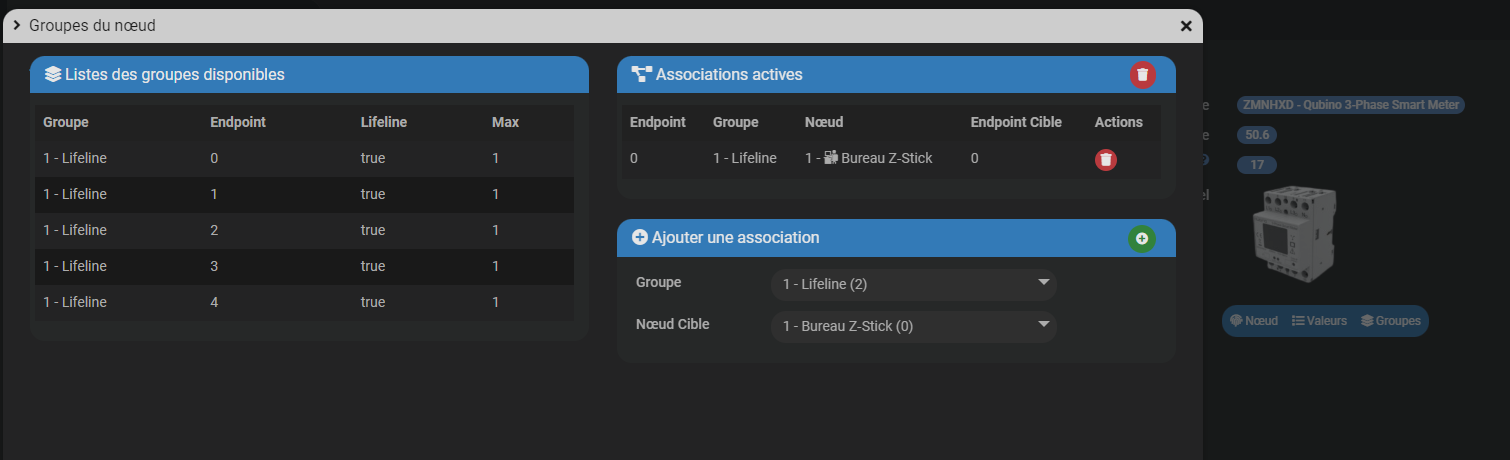Screen dimensions: 1510x460
Task: Click the Max column header in groups list
Action: tap(505, 122)
